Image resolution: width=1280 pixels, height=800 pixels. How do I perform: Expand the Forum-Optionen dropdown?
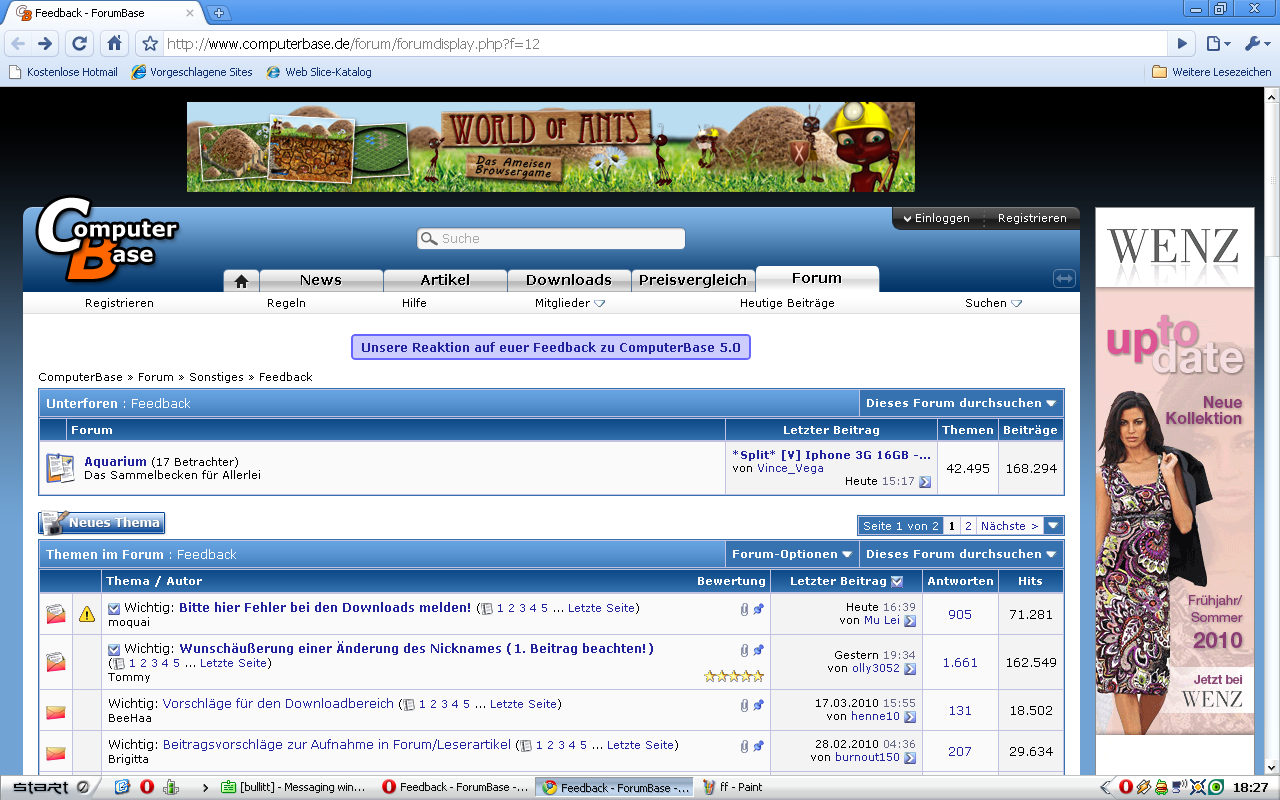click(792, 554)
